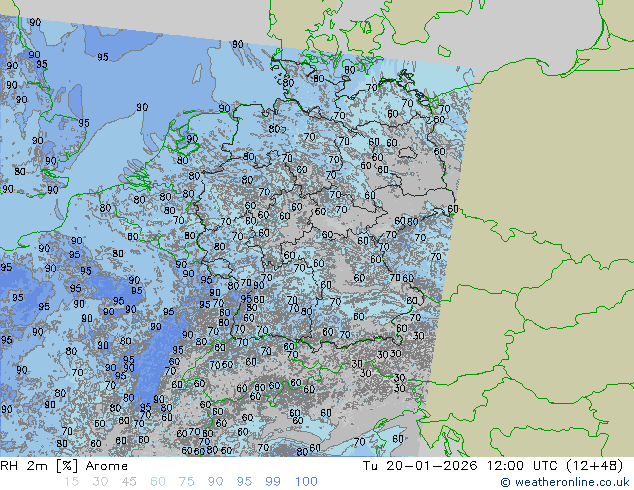Select the 99 value in the color legend

coord(273,482)
